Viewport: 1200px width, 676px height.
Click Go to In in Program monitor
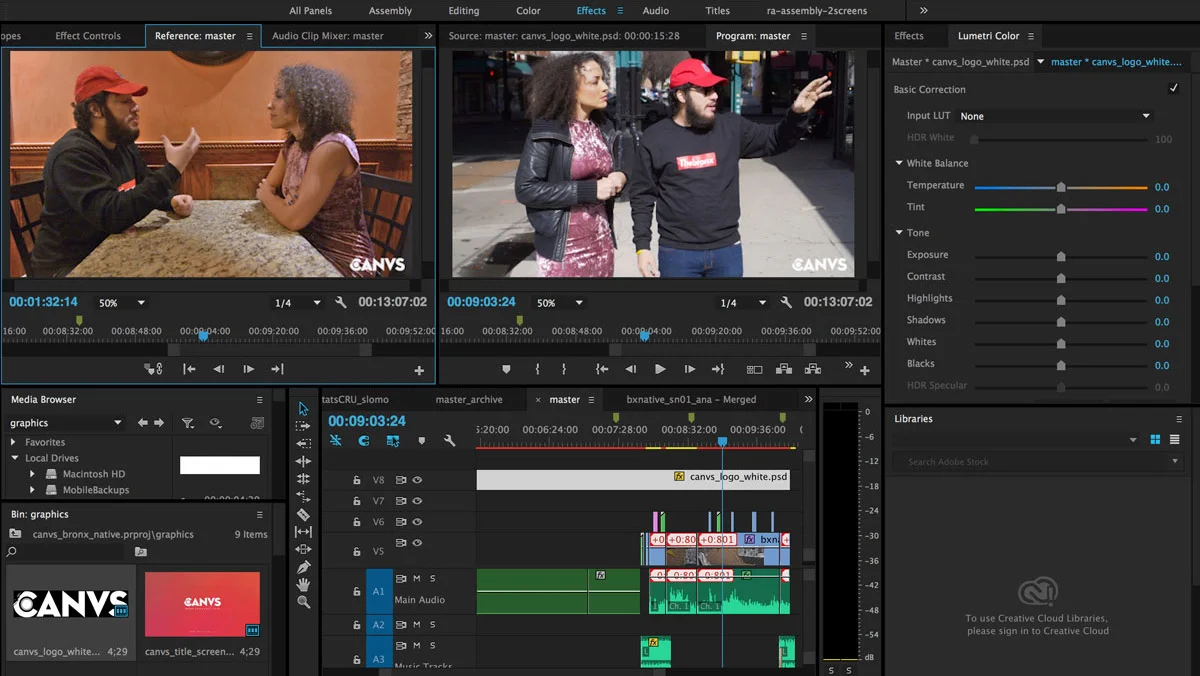(x=601, y=369)
